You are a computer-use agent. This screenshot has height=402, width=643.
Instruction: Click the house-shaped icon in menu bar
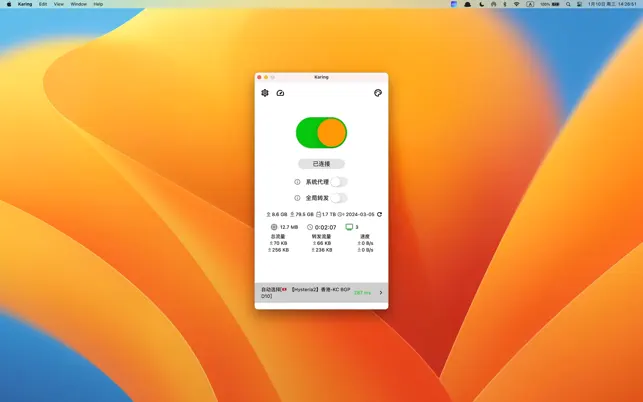coord(493,4)
